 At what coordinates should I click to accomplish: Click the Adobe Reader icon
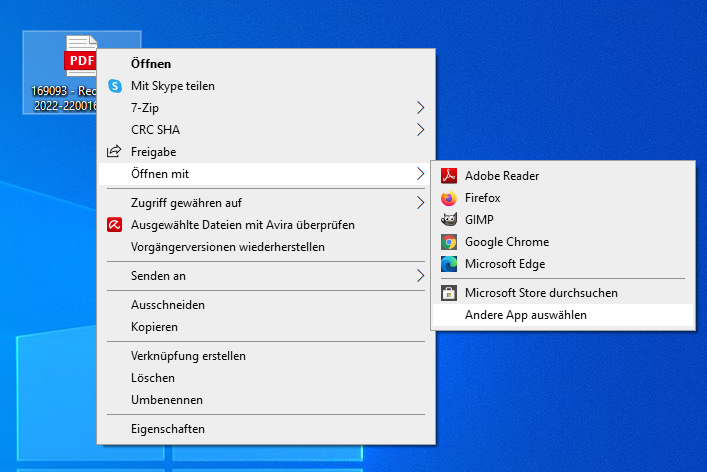[449, 175]
